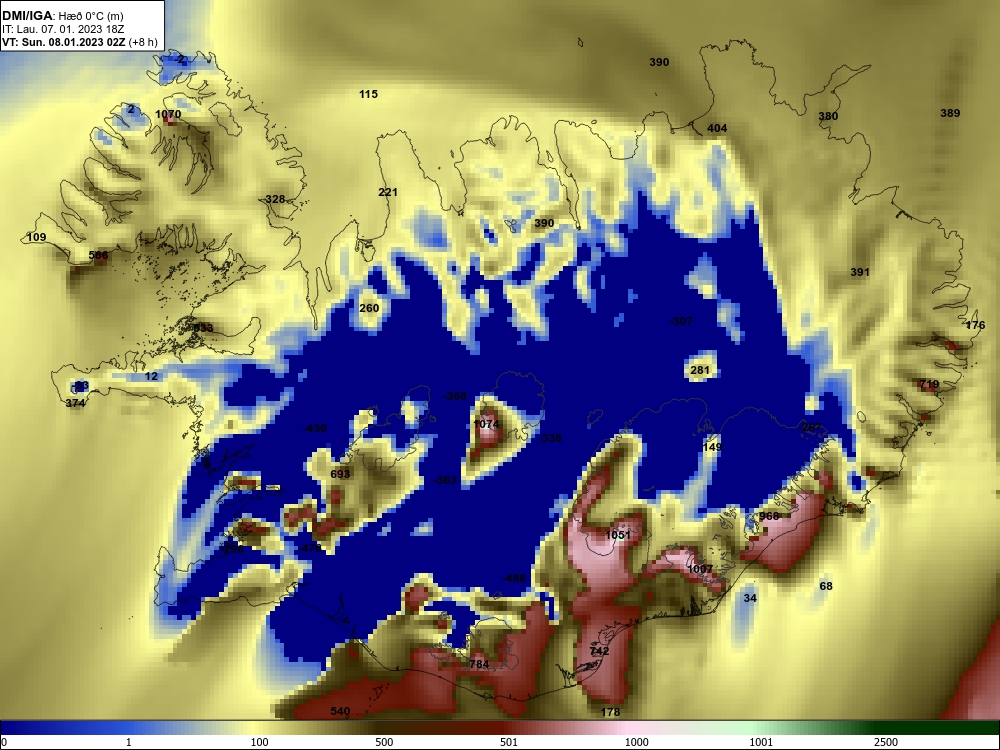1000x750 pixels.
Task: Click the '1051' height label
Action: click(618, 535)
